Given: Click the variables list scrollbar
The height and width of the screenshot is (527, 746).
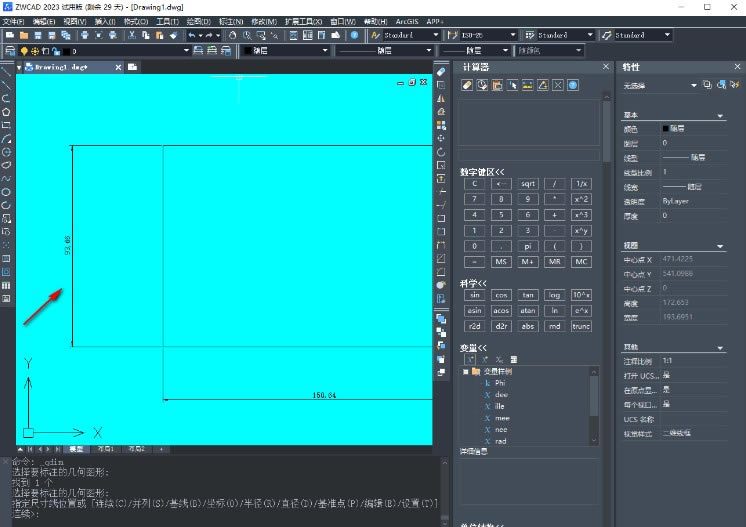Looking at the screenshot, I should 594,406.
